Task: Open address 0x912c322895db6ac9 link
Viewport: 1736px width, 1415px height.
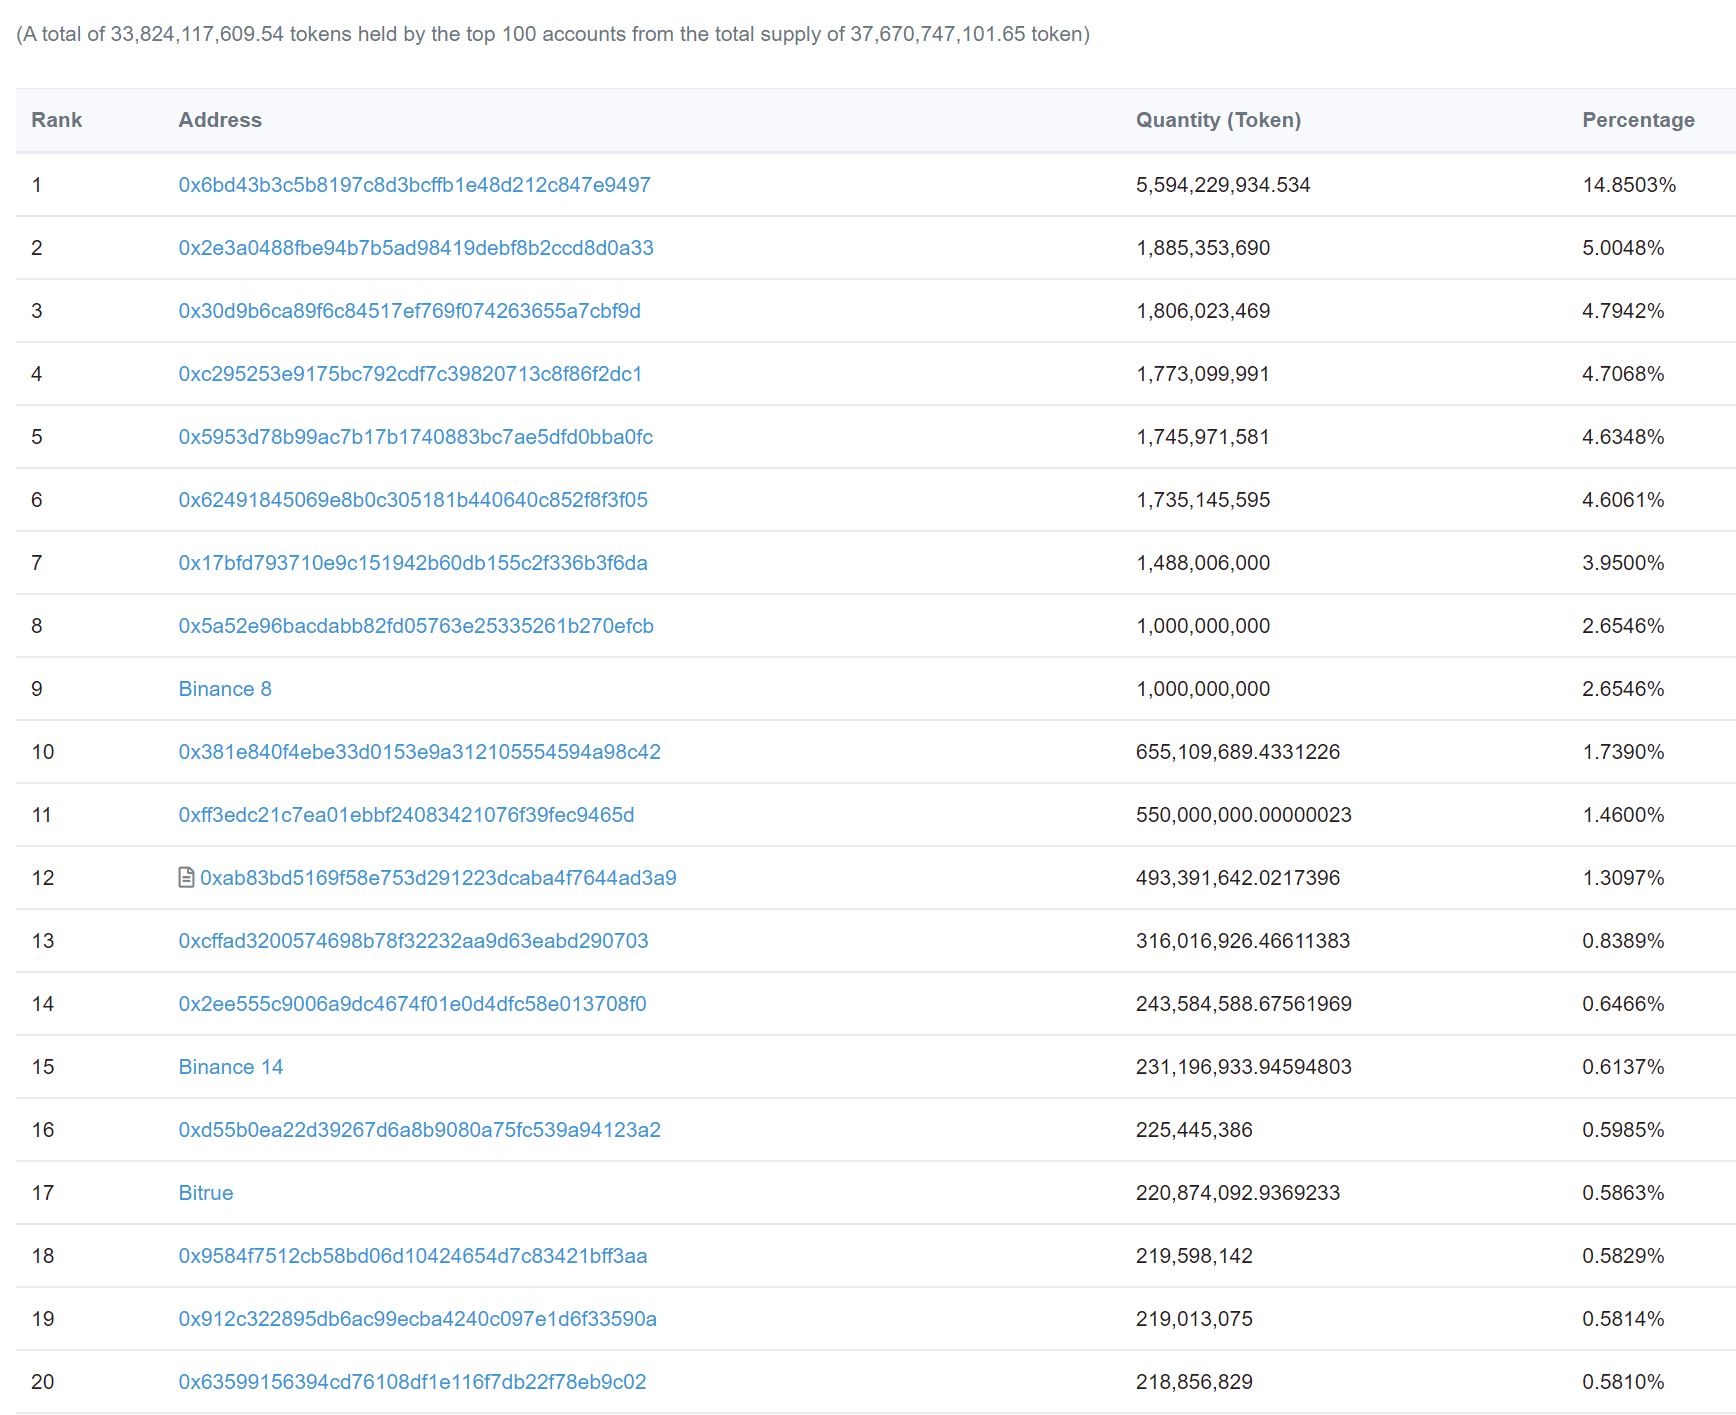Action: point(418,1319)
